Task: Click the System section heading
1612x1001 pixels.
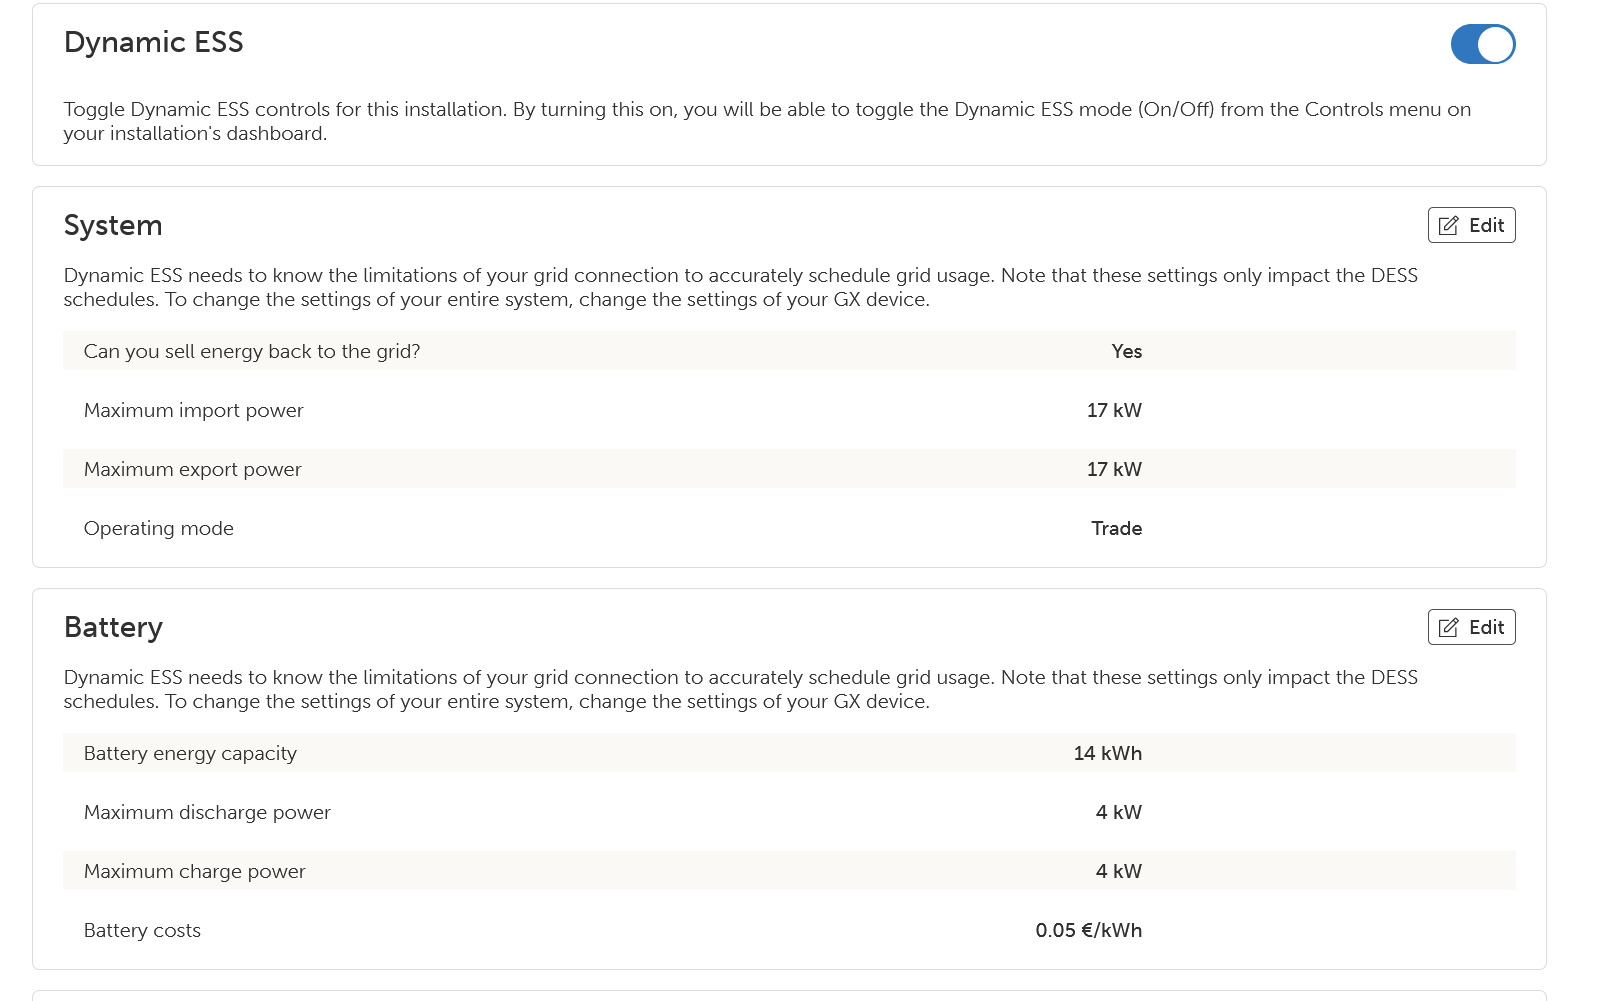Action: pos(113,226)
